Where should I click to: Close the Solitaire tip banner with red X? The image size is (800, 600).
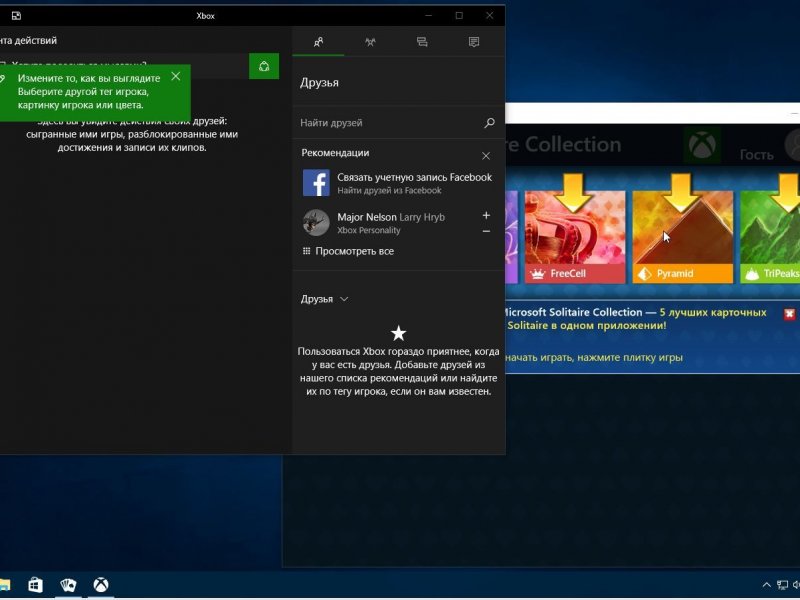pos(789,314)
